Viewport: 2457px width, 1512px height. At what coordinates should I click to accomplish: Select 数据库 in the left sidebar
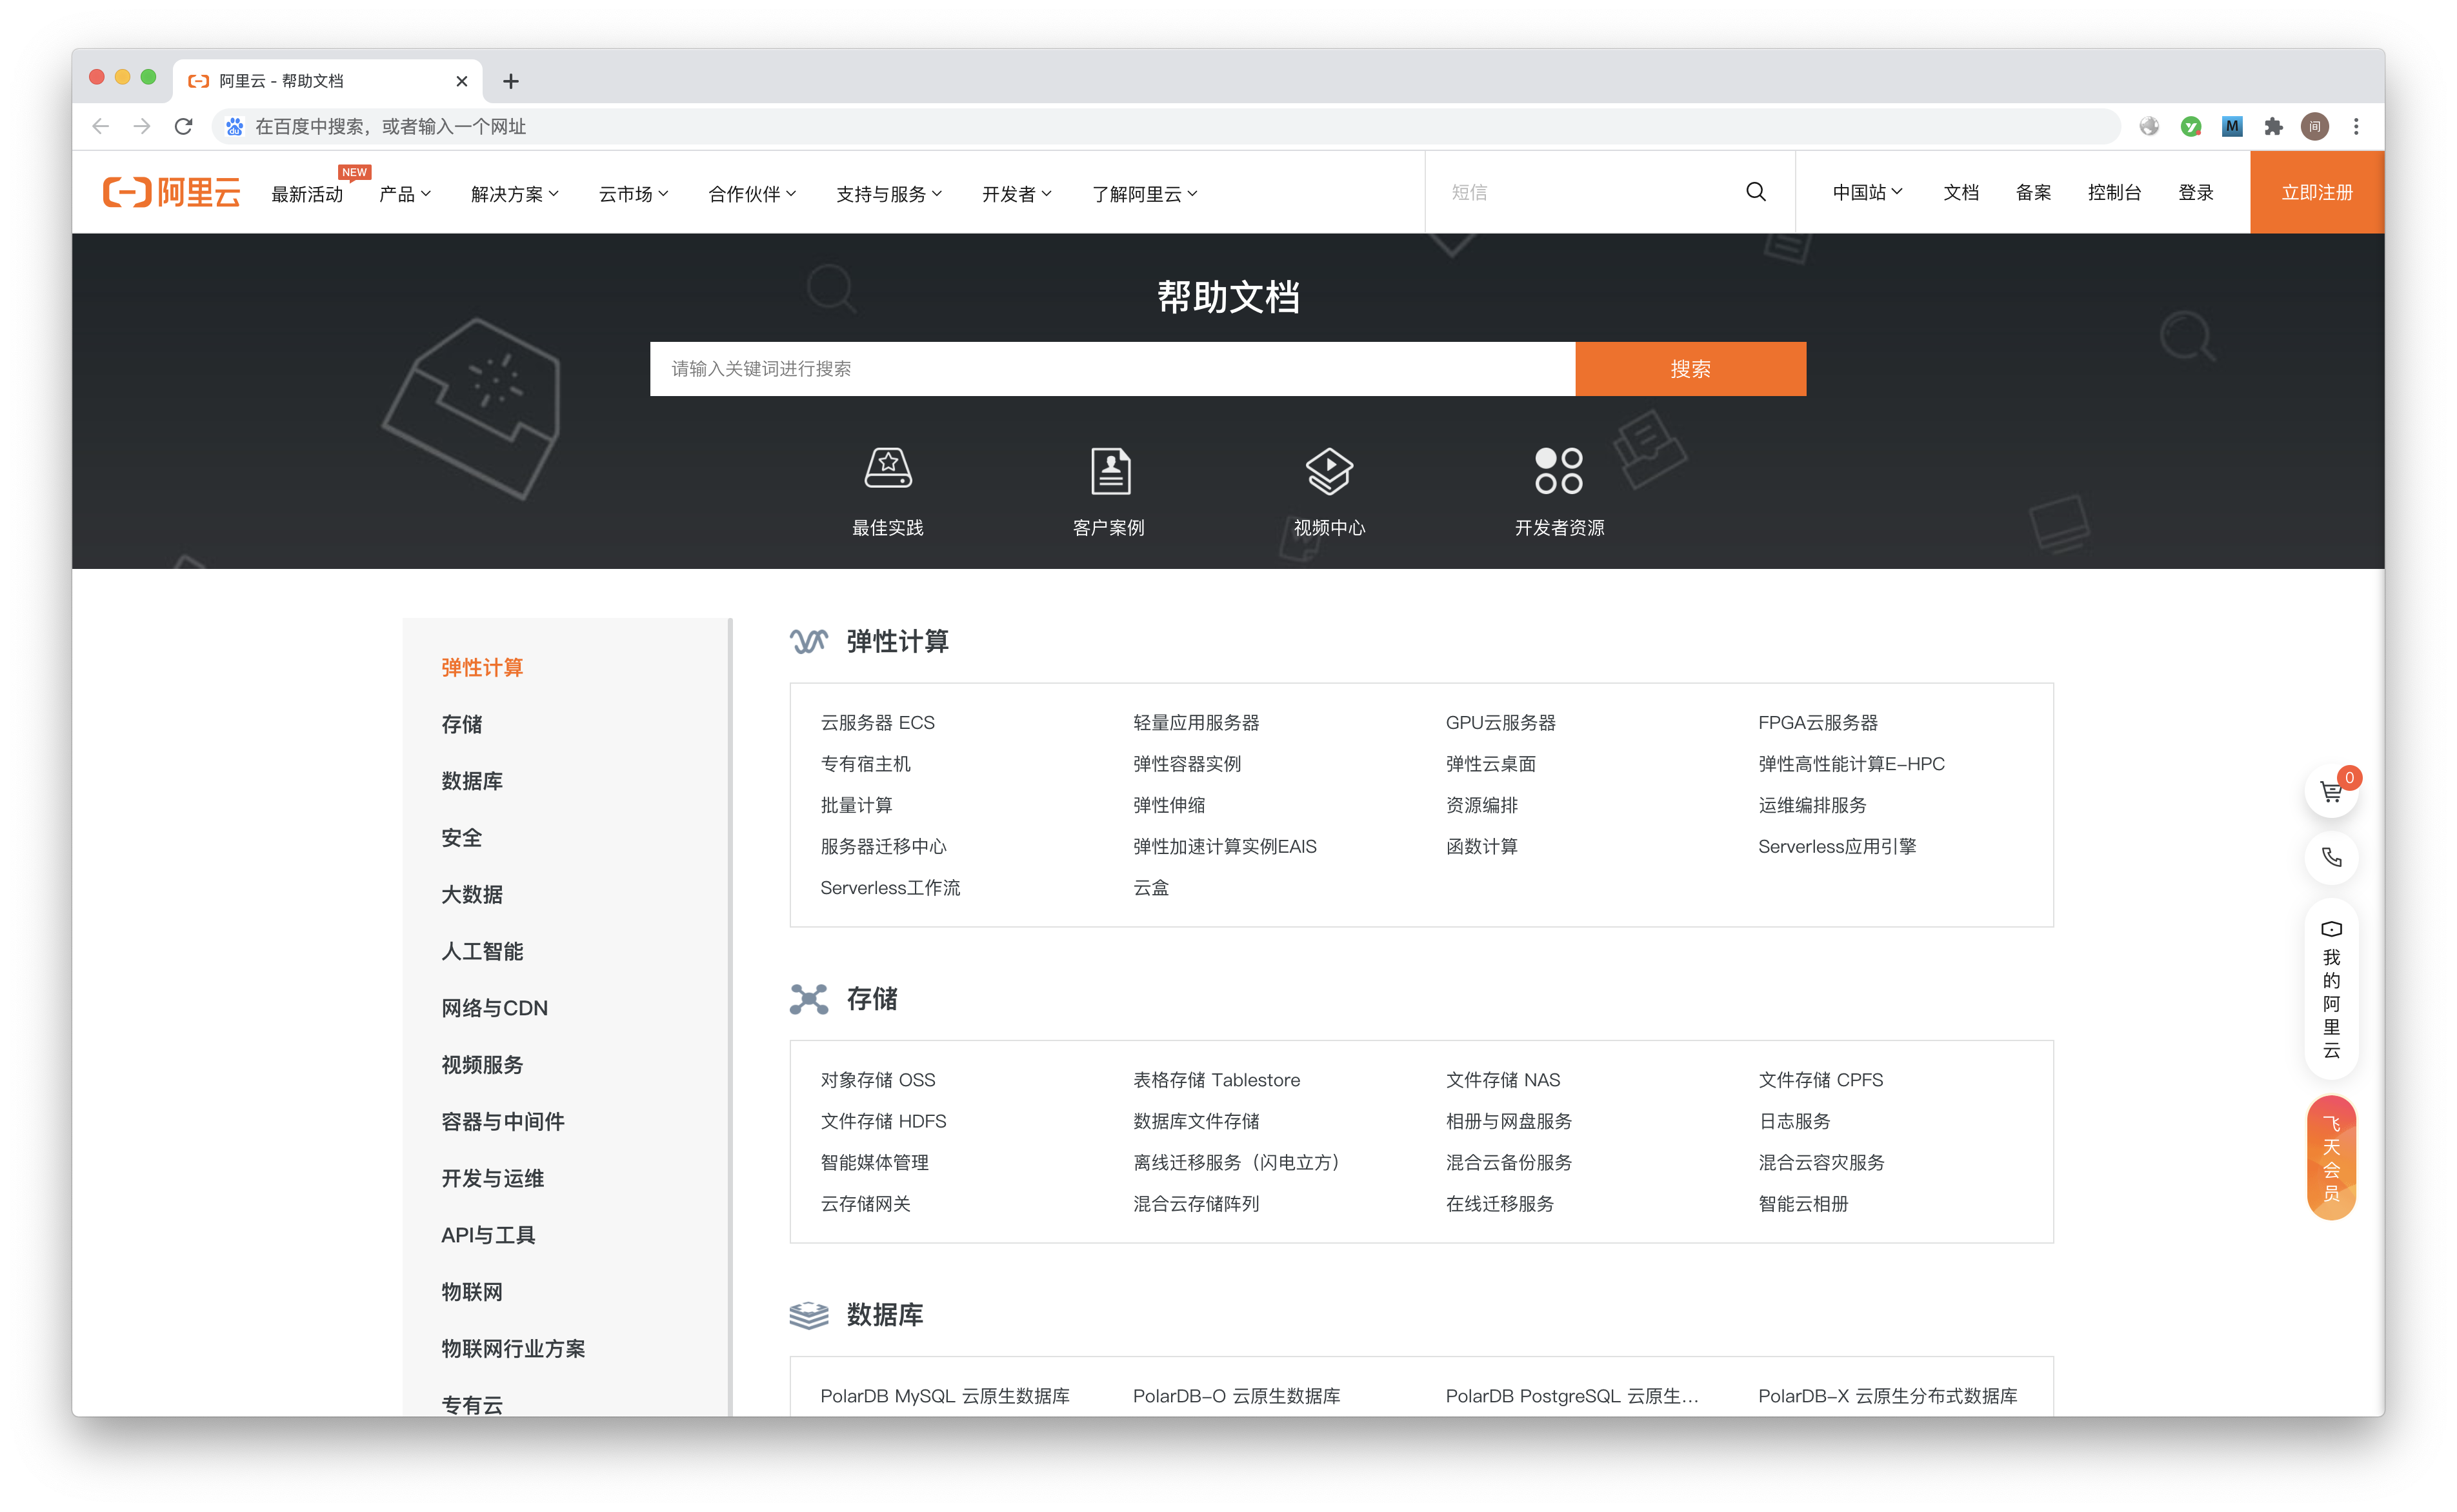point(472,781)
